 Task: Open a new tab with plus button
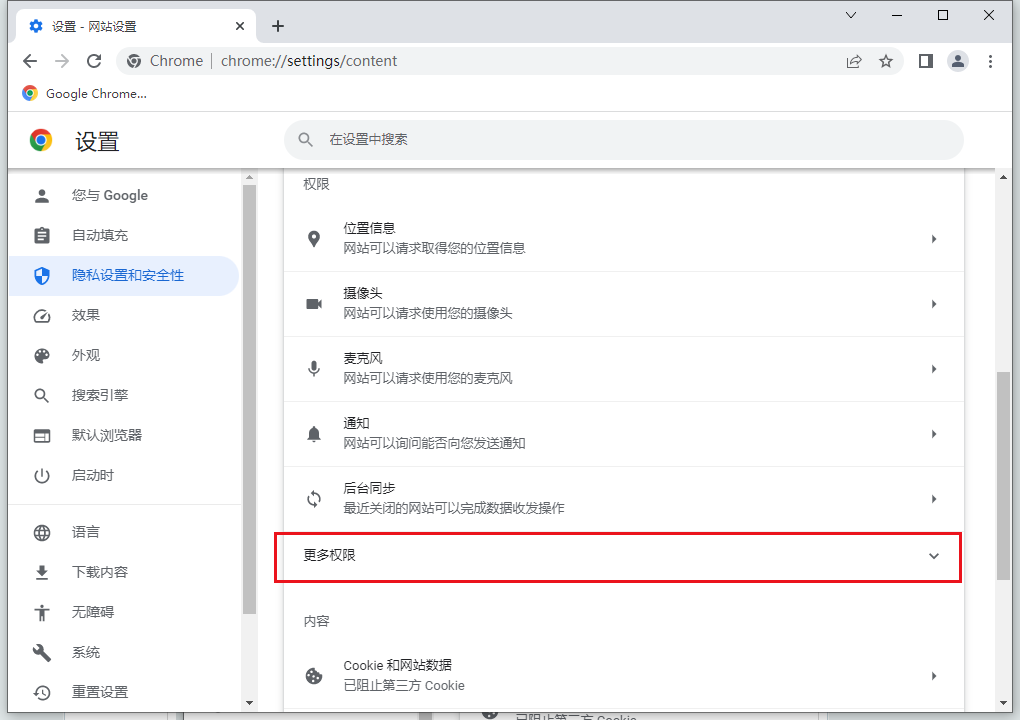pos(278,26)
